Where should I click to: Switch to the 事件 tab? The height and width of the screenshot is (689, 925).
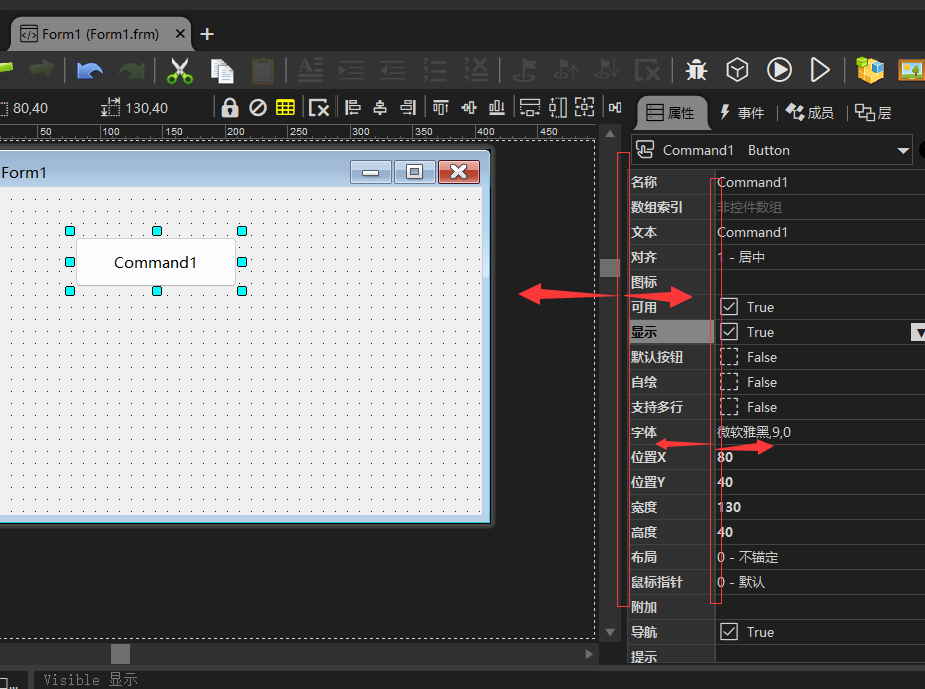(741, 113)
